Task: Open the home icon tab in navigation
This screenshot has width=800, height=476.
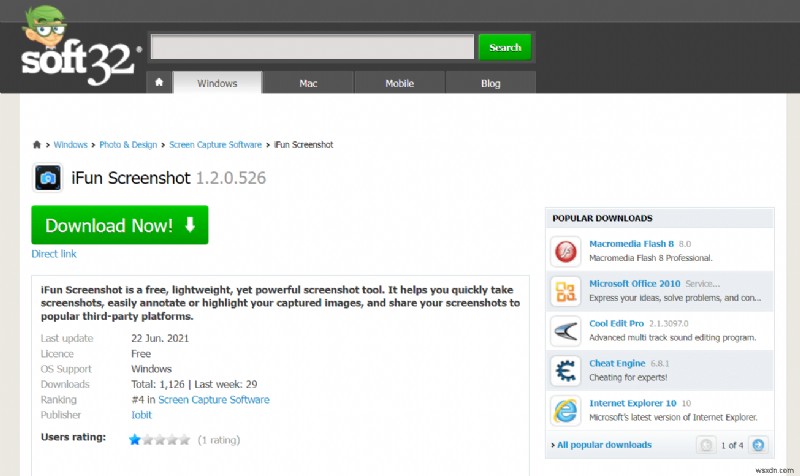Action: (159, 82)
